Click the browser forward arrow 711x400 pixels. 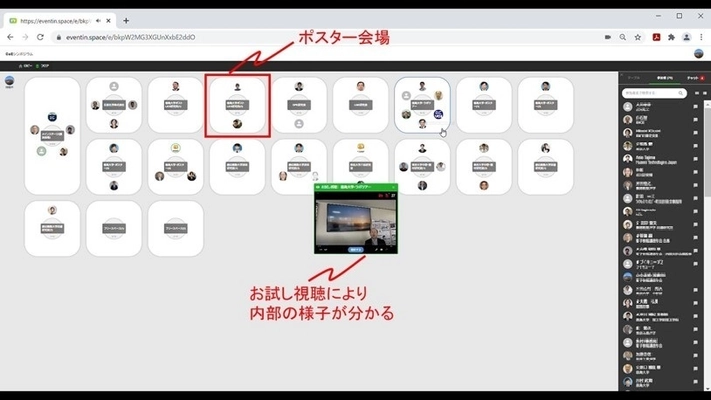(x=25, y=37)
